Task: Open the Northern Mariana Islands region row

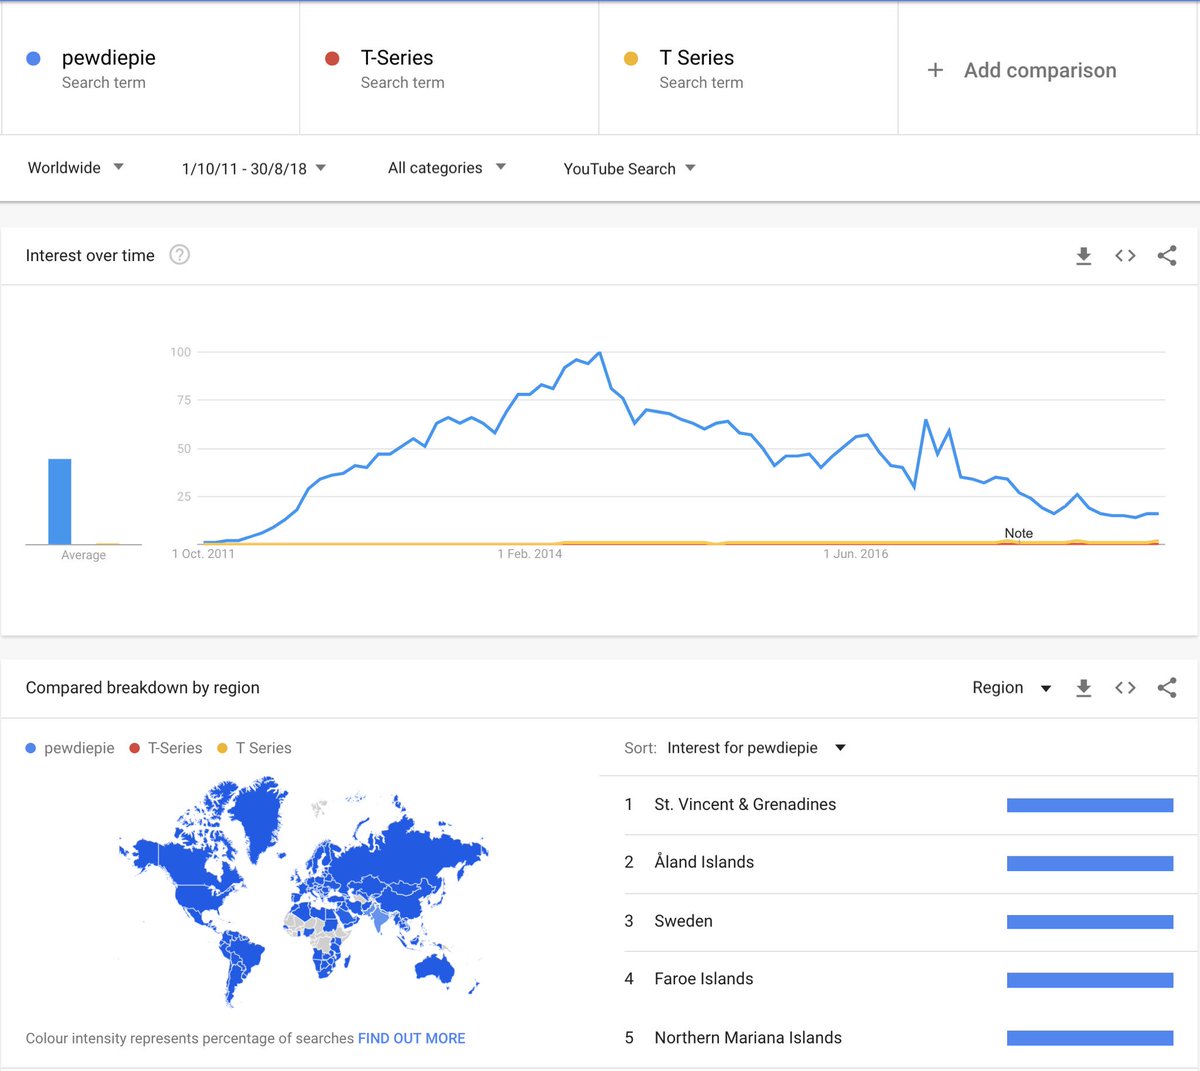Action: (x=898, y=1038)
